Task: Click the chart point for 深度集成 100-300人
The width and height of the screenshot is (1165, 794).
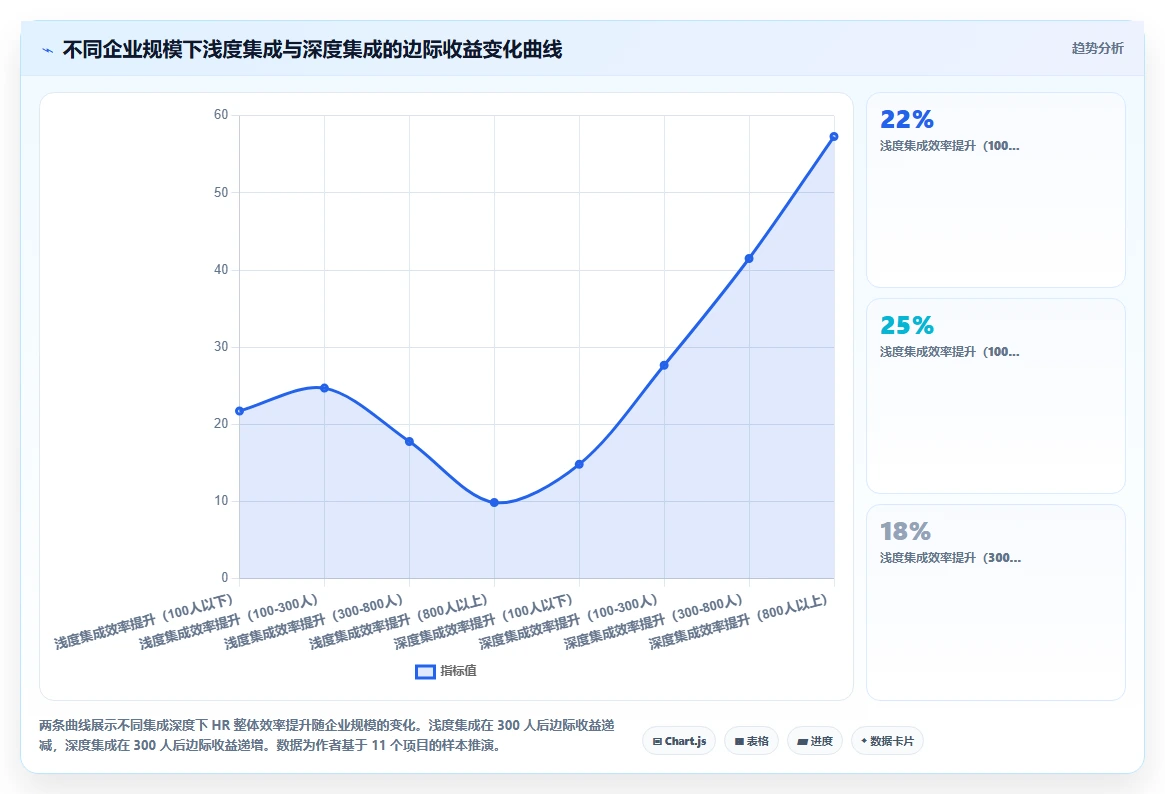Action: click(664, 365)
